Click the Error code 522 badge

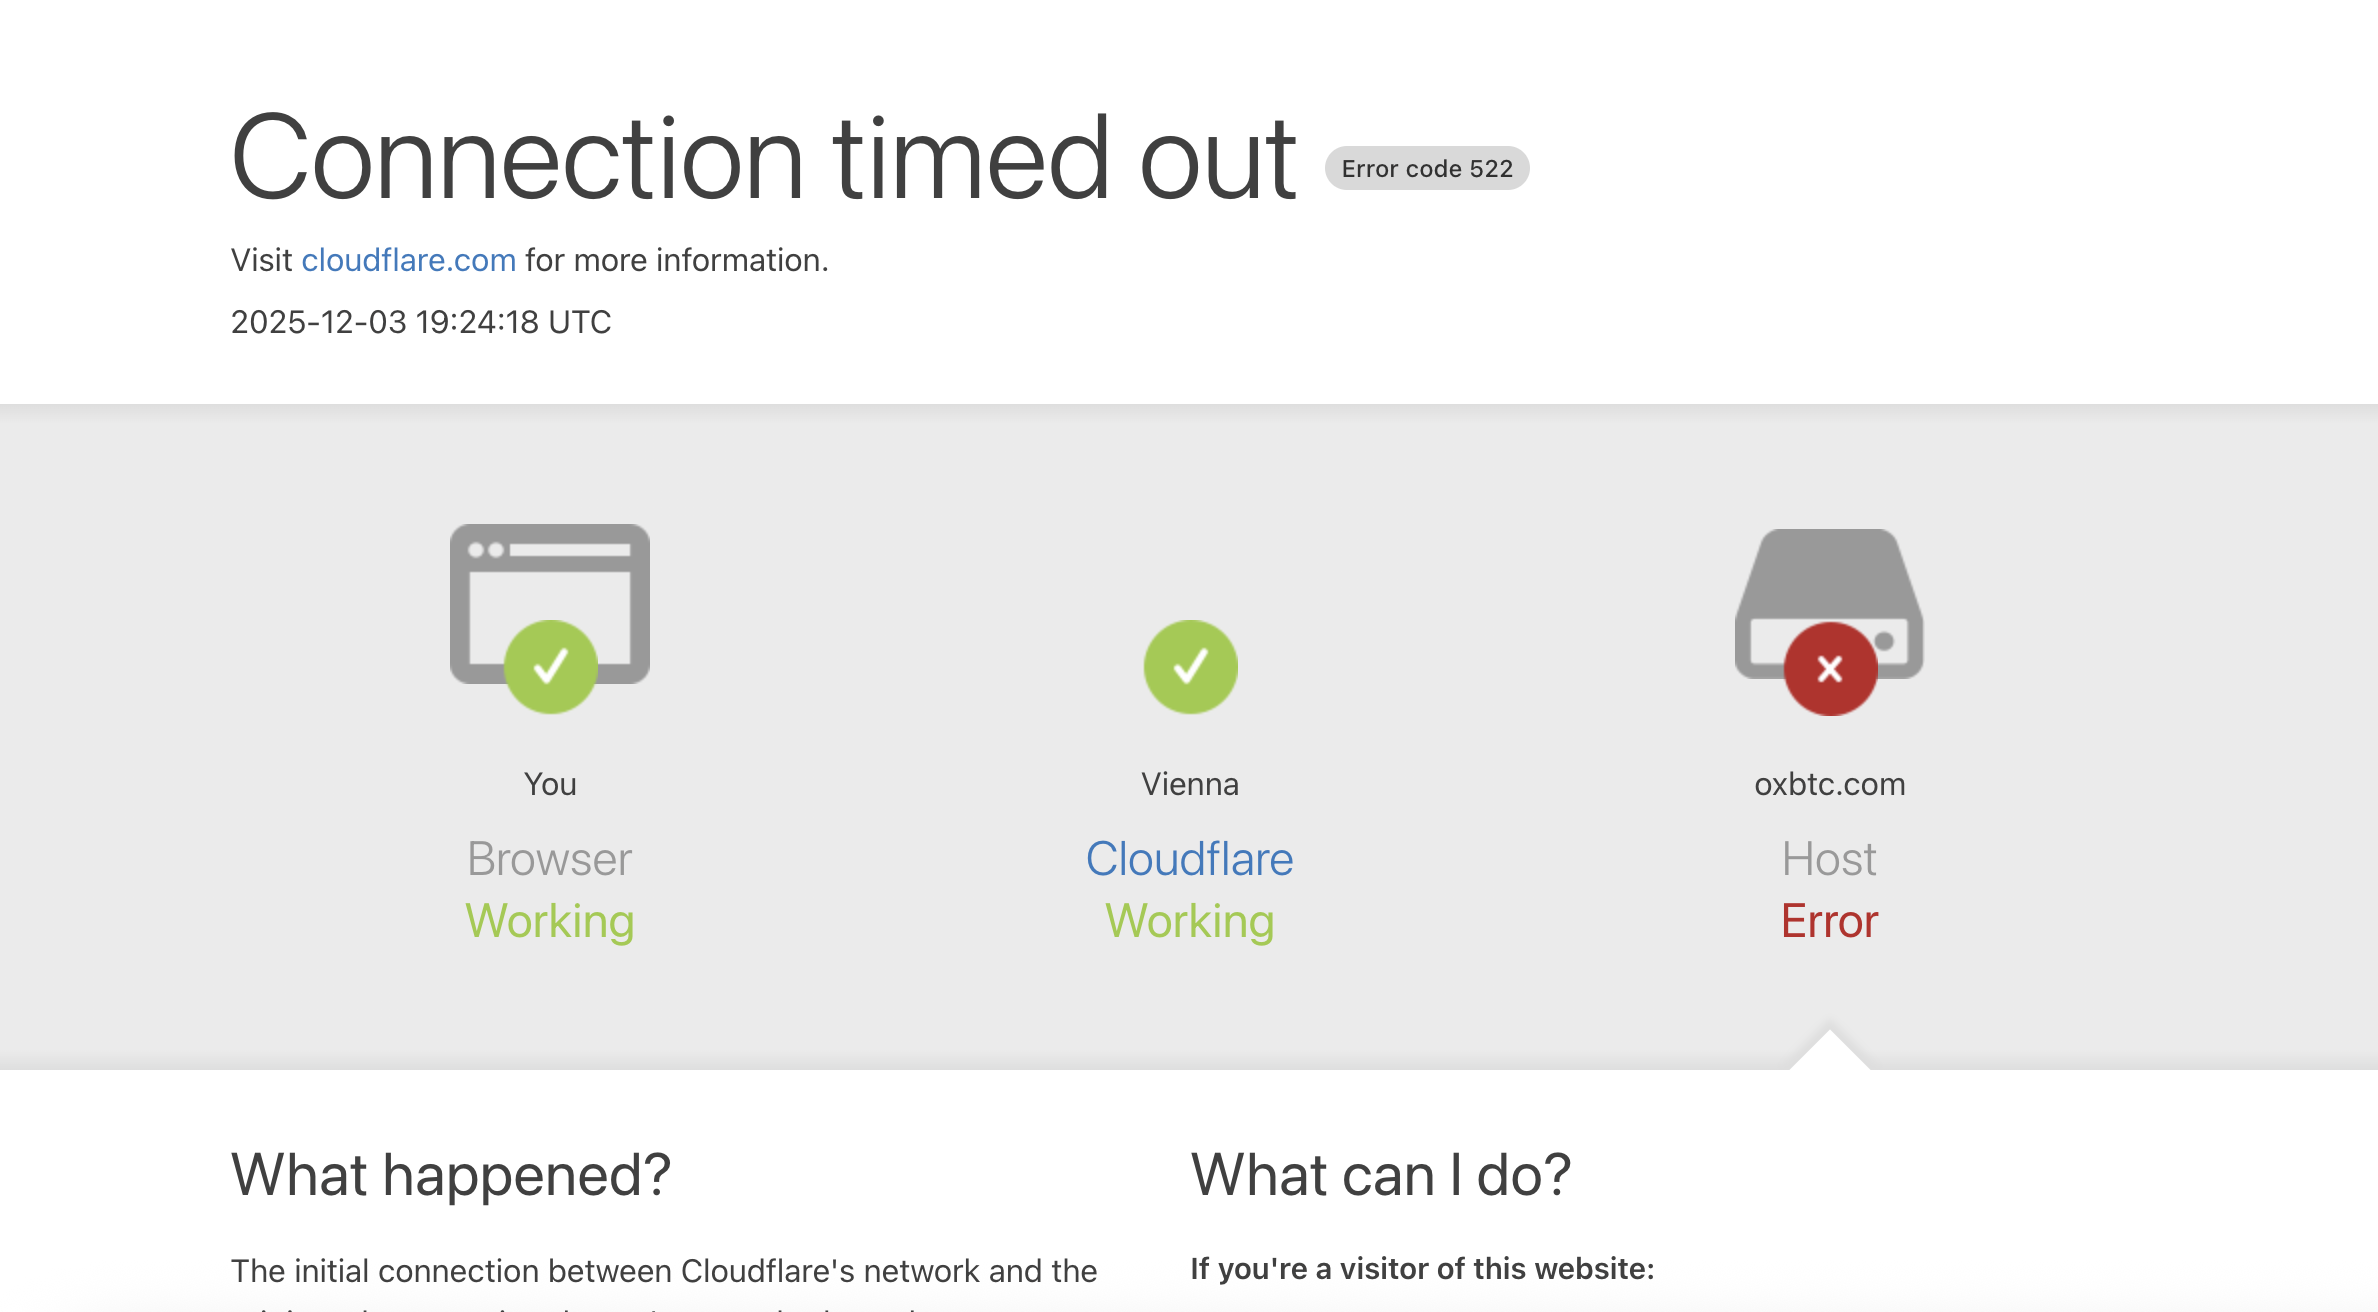tap(1427, 169)
